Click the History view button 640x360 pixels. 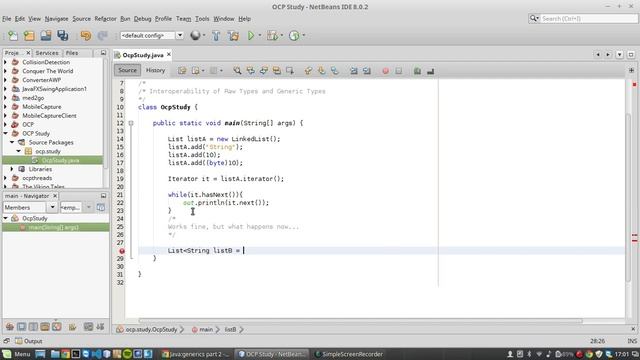156,70
